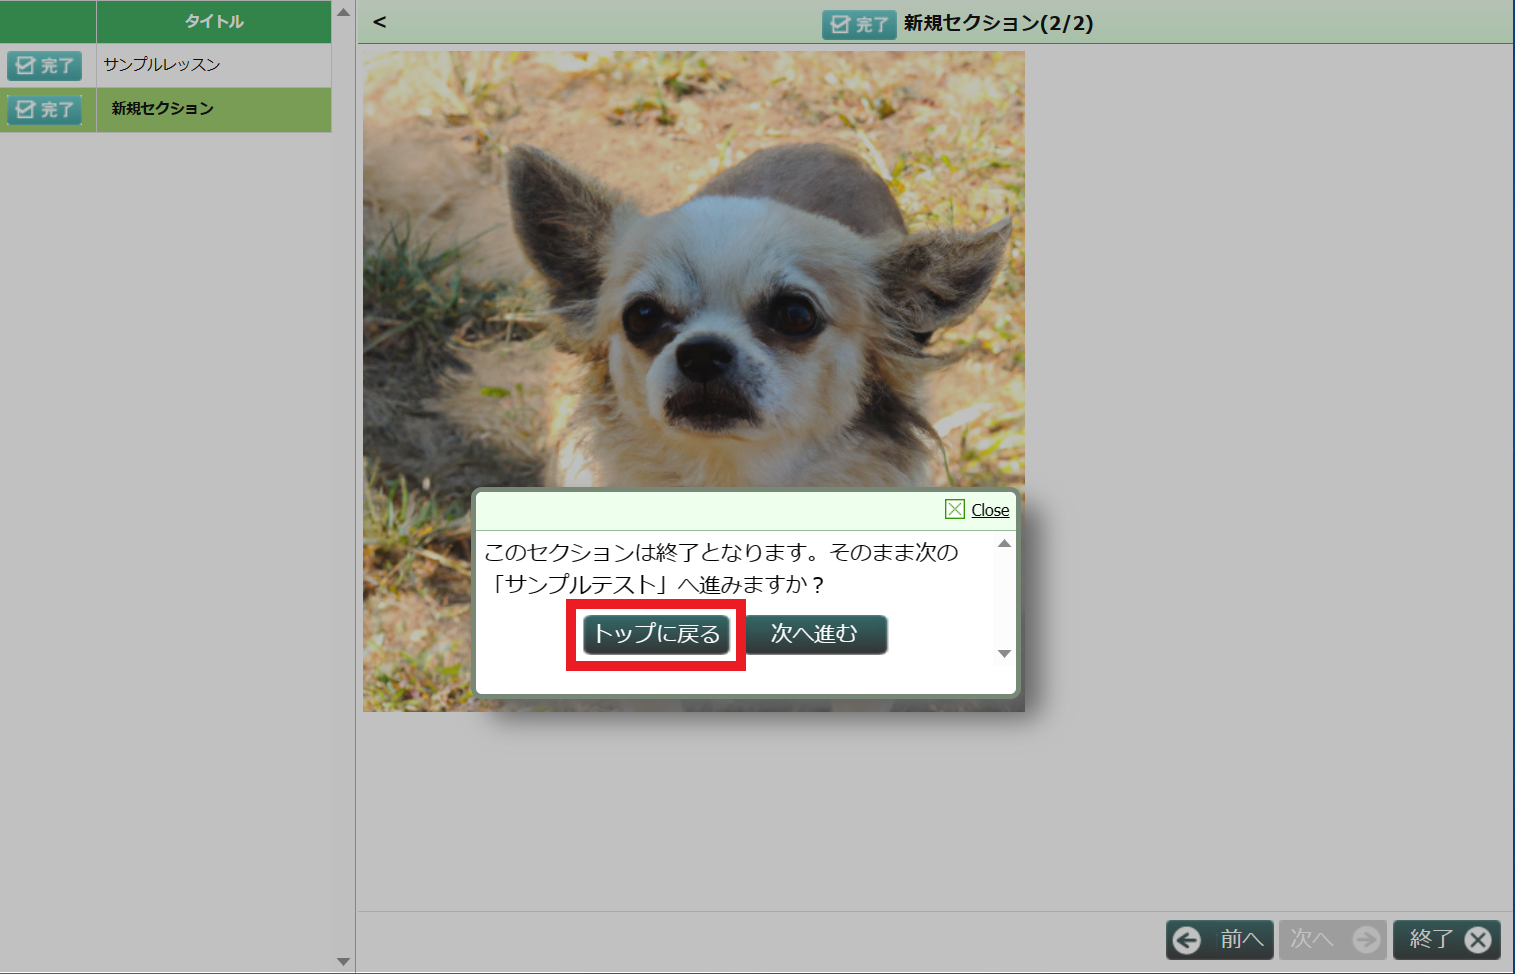The image size is (1515, 974).
Task: Click dialog scrollbar up arrow
Action: [x=1005, y=543]
